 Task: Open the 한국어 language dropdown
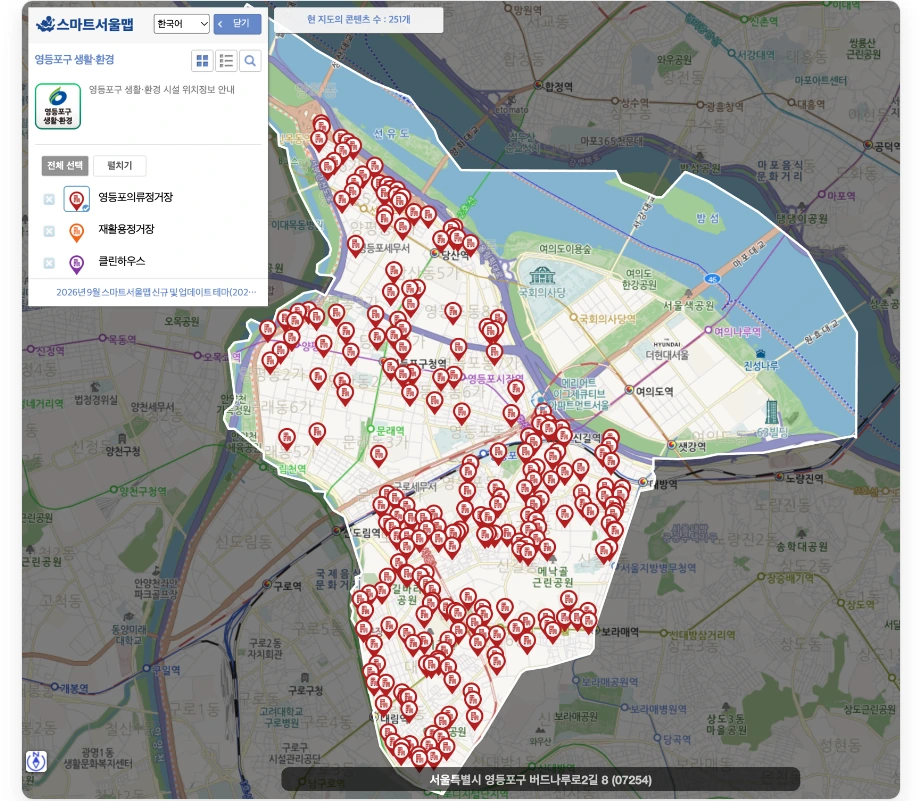pos(182,24)
